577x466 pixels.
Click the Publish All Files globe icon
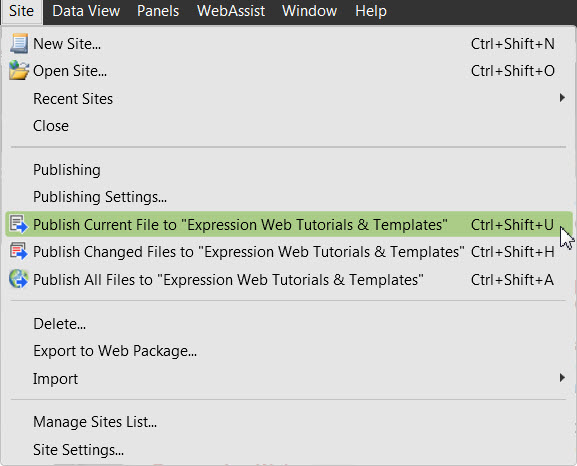[19, 279]
